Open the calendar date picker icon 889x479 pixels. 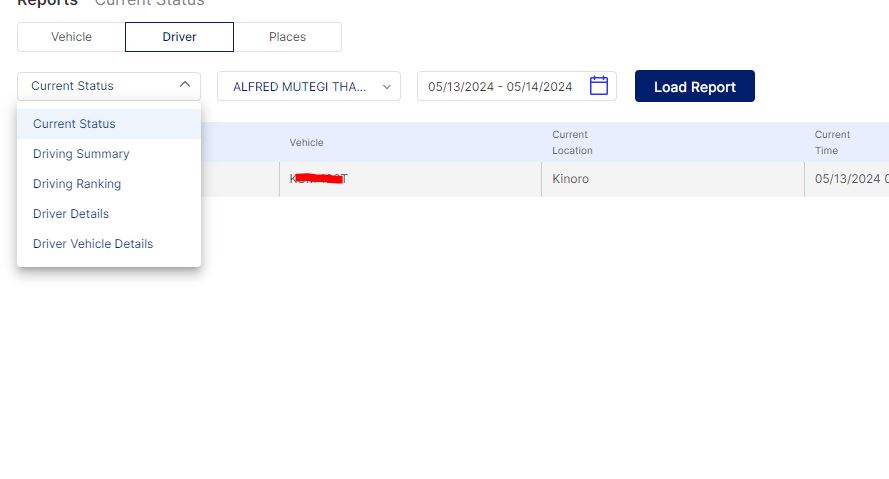click(x=599, y=86)
